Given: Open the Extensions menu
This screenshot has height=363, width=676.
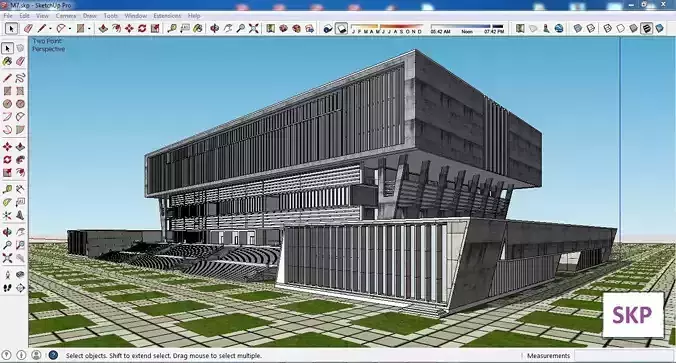Looking at the screenshot, I should coord(167,16).
